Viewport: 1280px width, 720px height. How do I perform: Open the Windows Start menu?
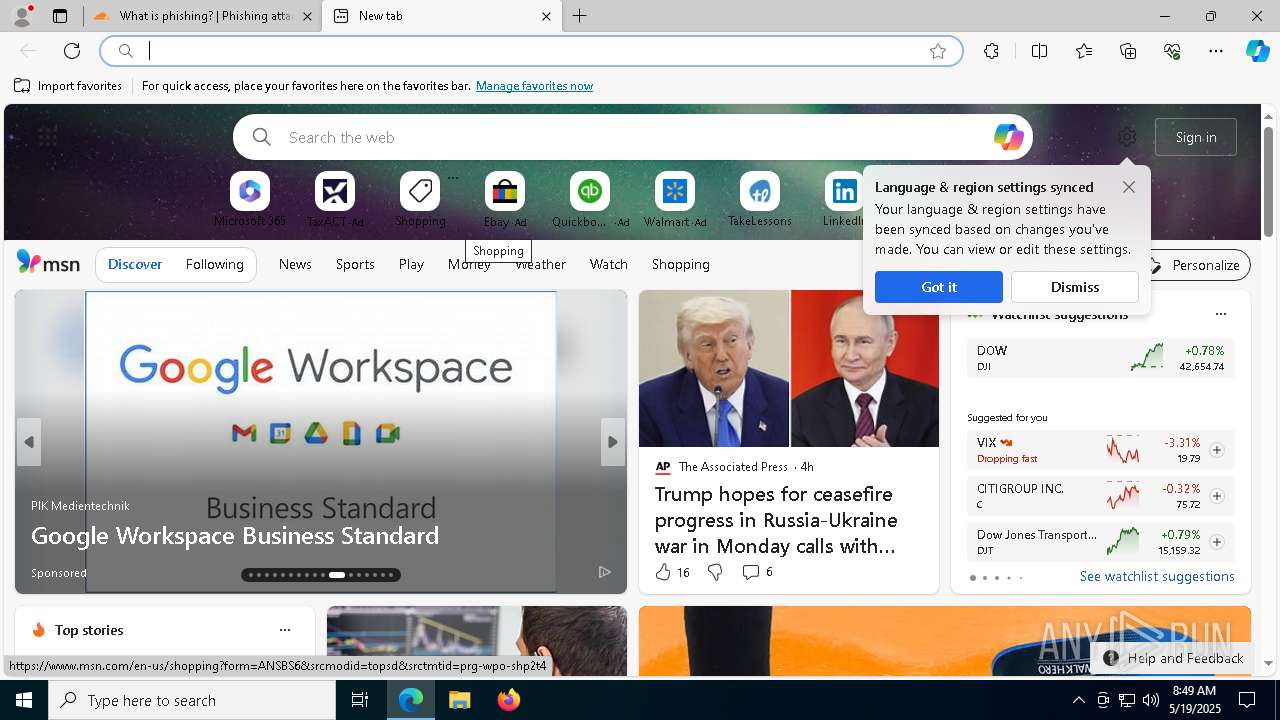24,700
